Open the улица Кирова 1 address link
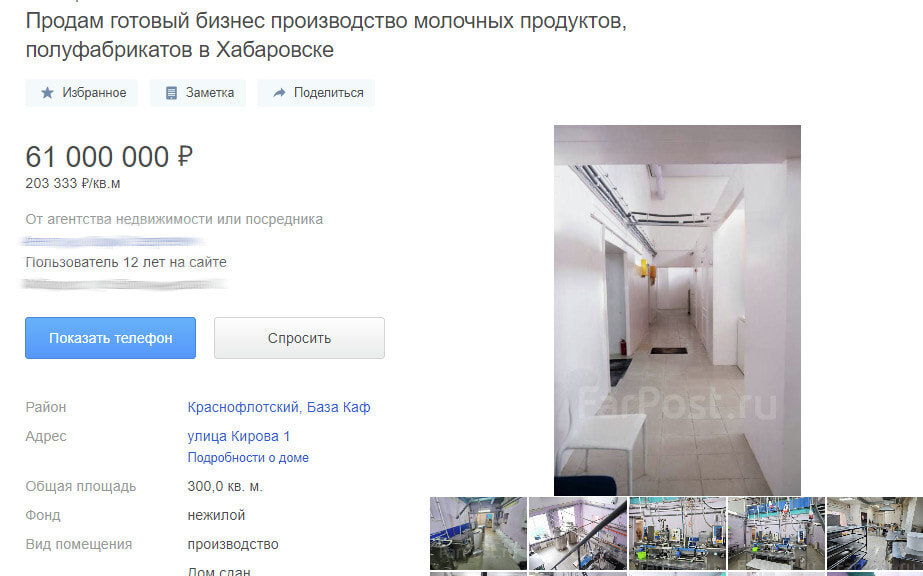The image size is (923, 576). coord(238,437)
